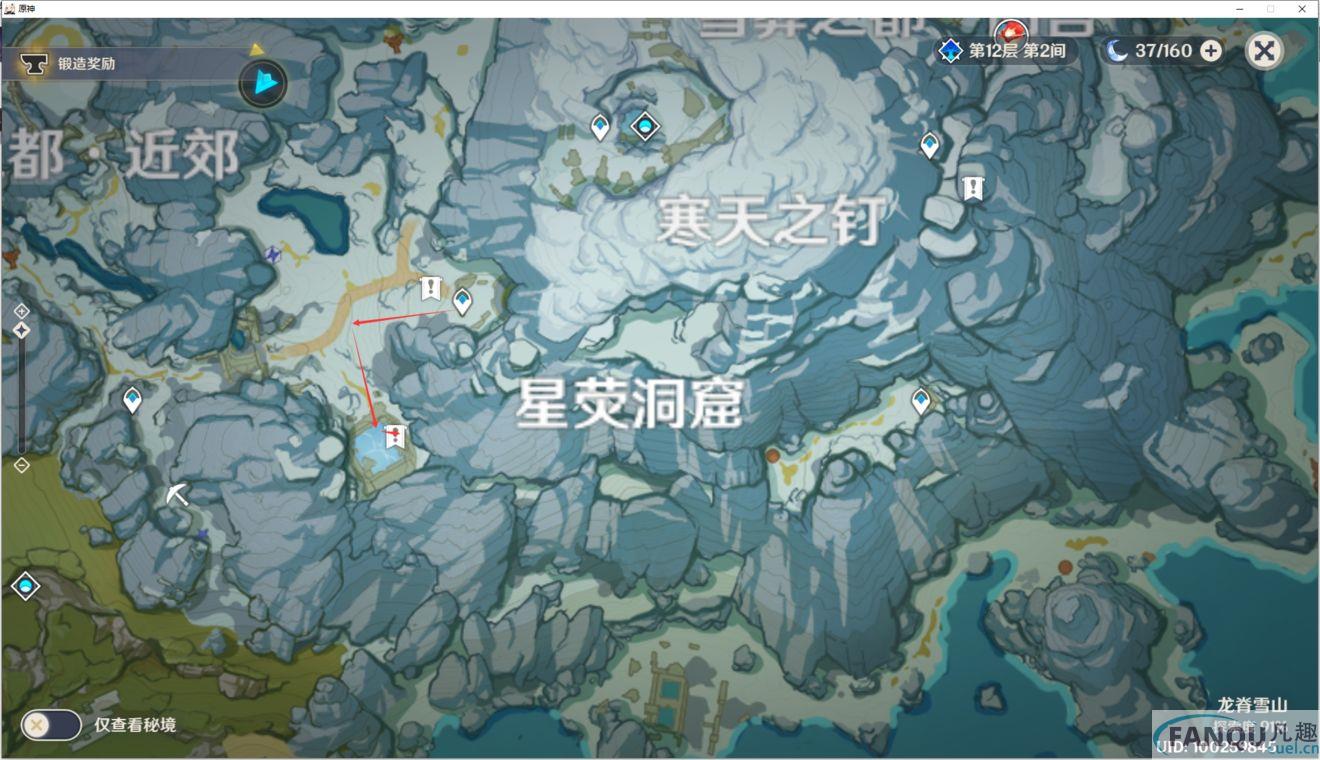The height and width of the screenshot is (760, 1320).
Task: Click the quest marker east of 寒天之钉
Action: coord(973,187)
